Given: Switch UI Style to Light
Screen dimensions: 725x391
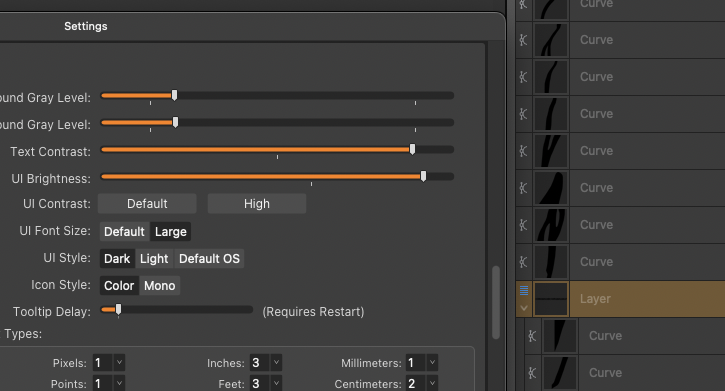Looking at the screenshot, I should [x=154, y=258].
